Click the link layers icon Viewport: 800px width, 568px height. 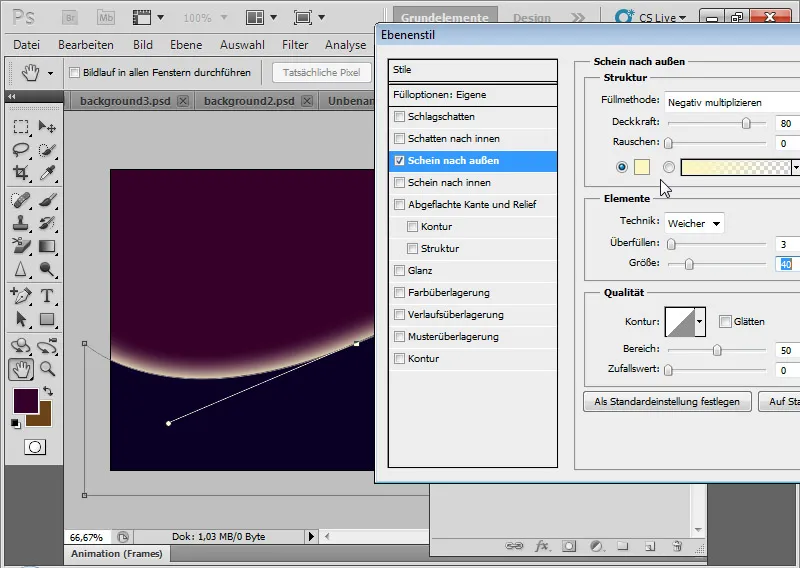click(x=514, y=546)
